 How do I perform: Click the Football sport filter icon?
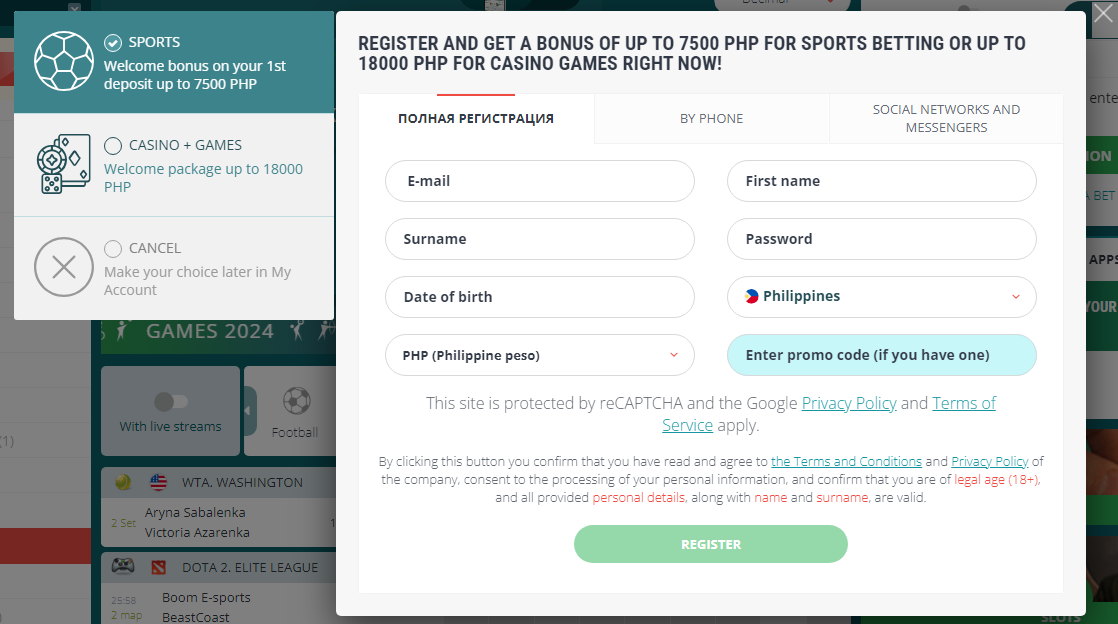coord(296,401)
